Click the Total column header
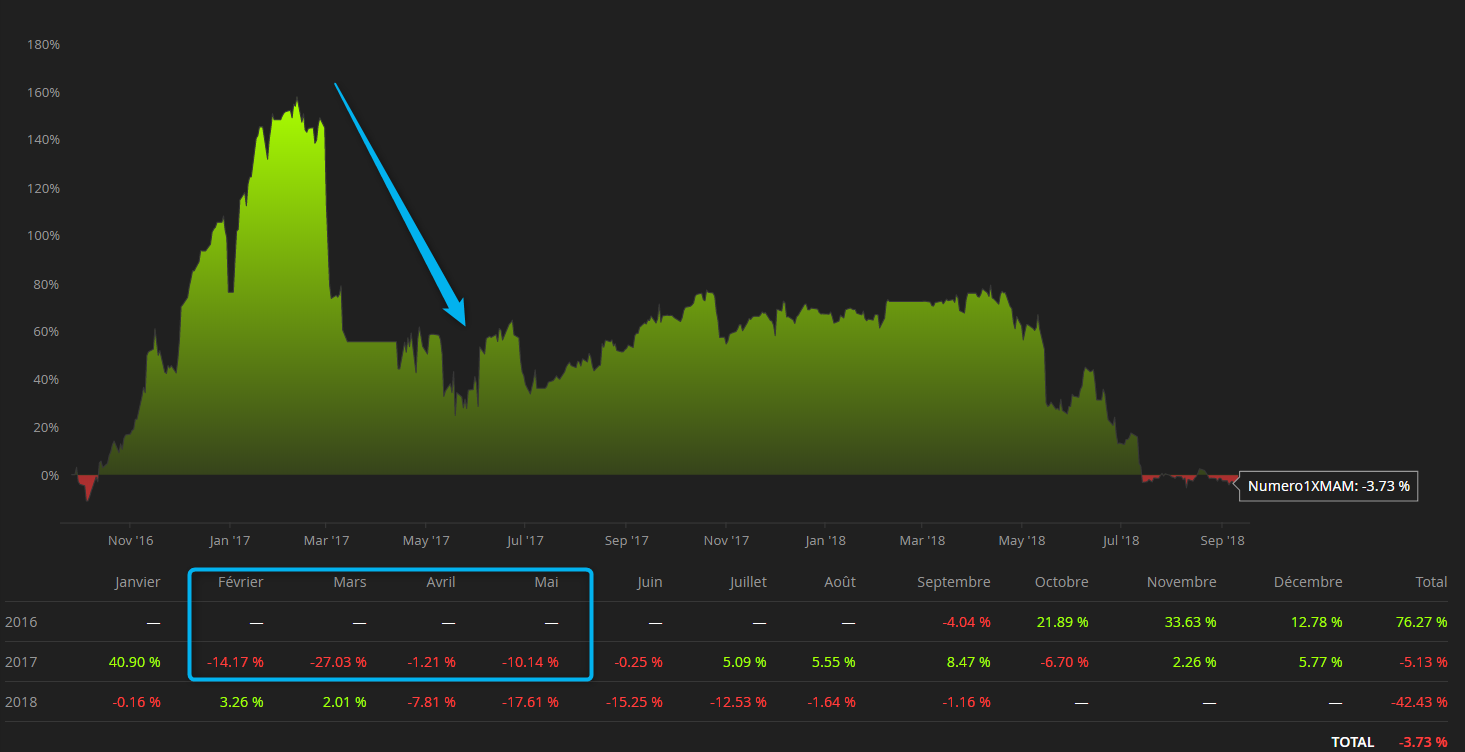This screenshot has width=1465, height=752. pyautogui.click(x=1430, y=582)
